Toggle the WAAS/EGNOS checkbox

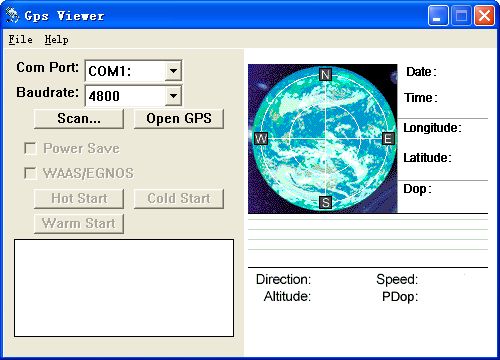tap(30, 173)
